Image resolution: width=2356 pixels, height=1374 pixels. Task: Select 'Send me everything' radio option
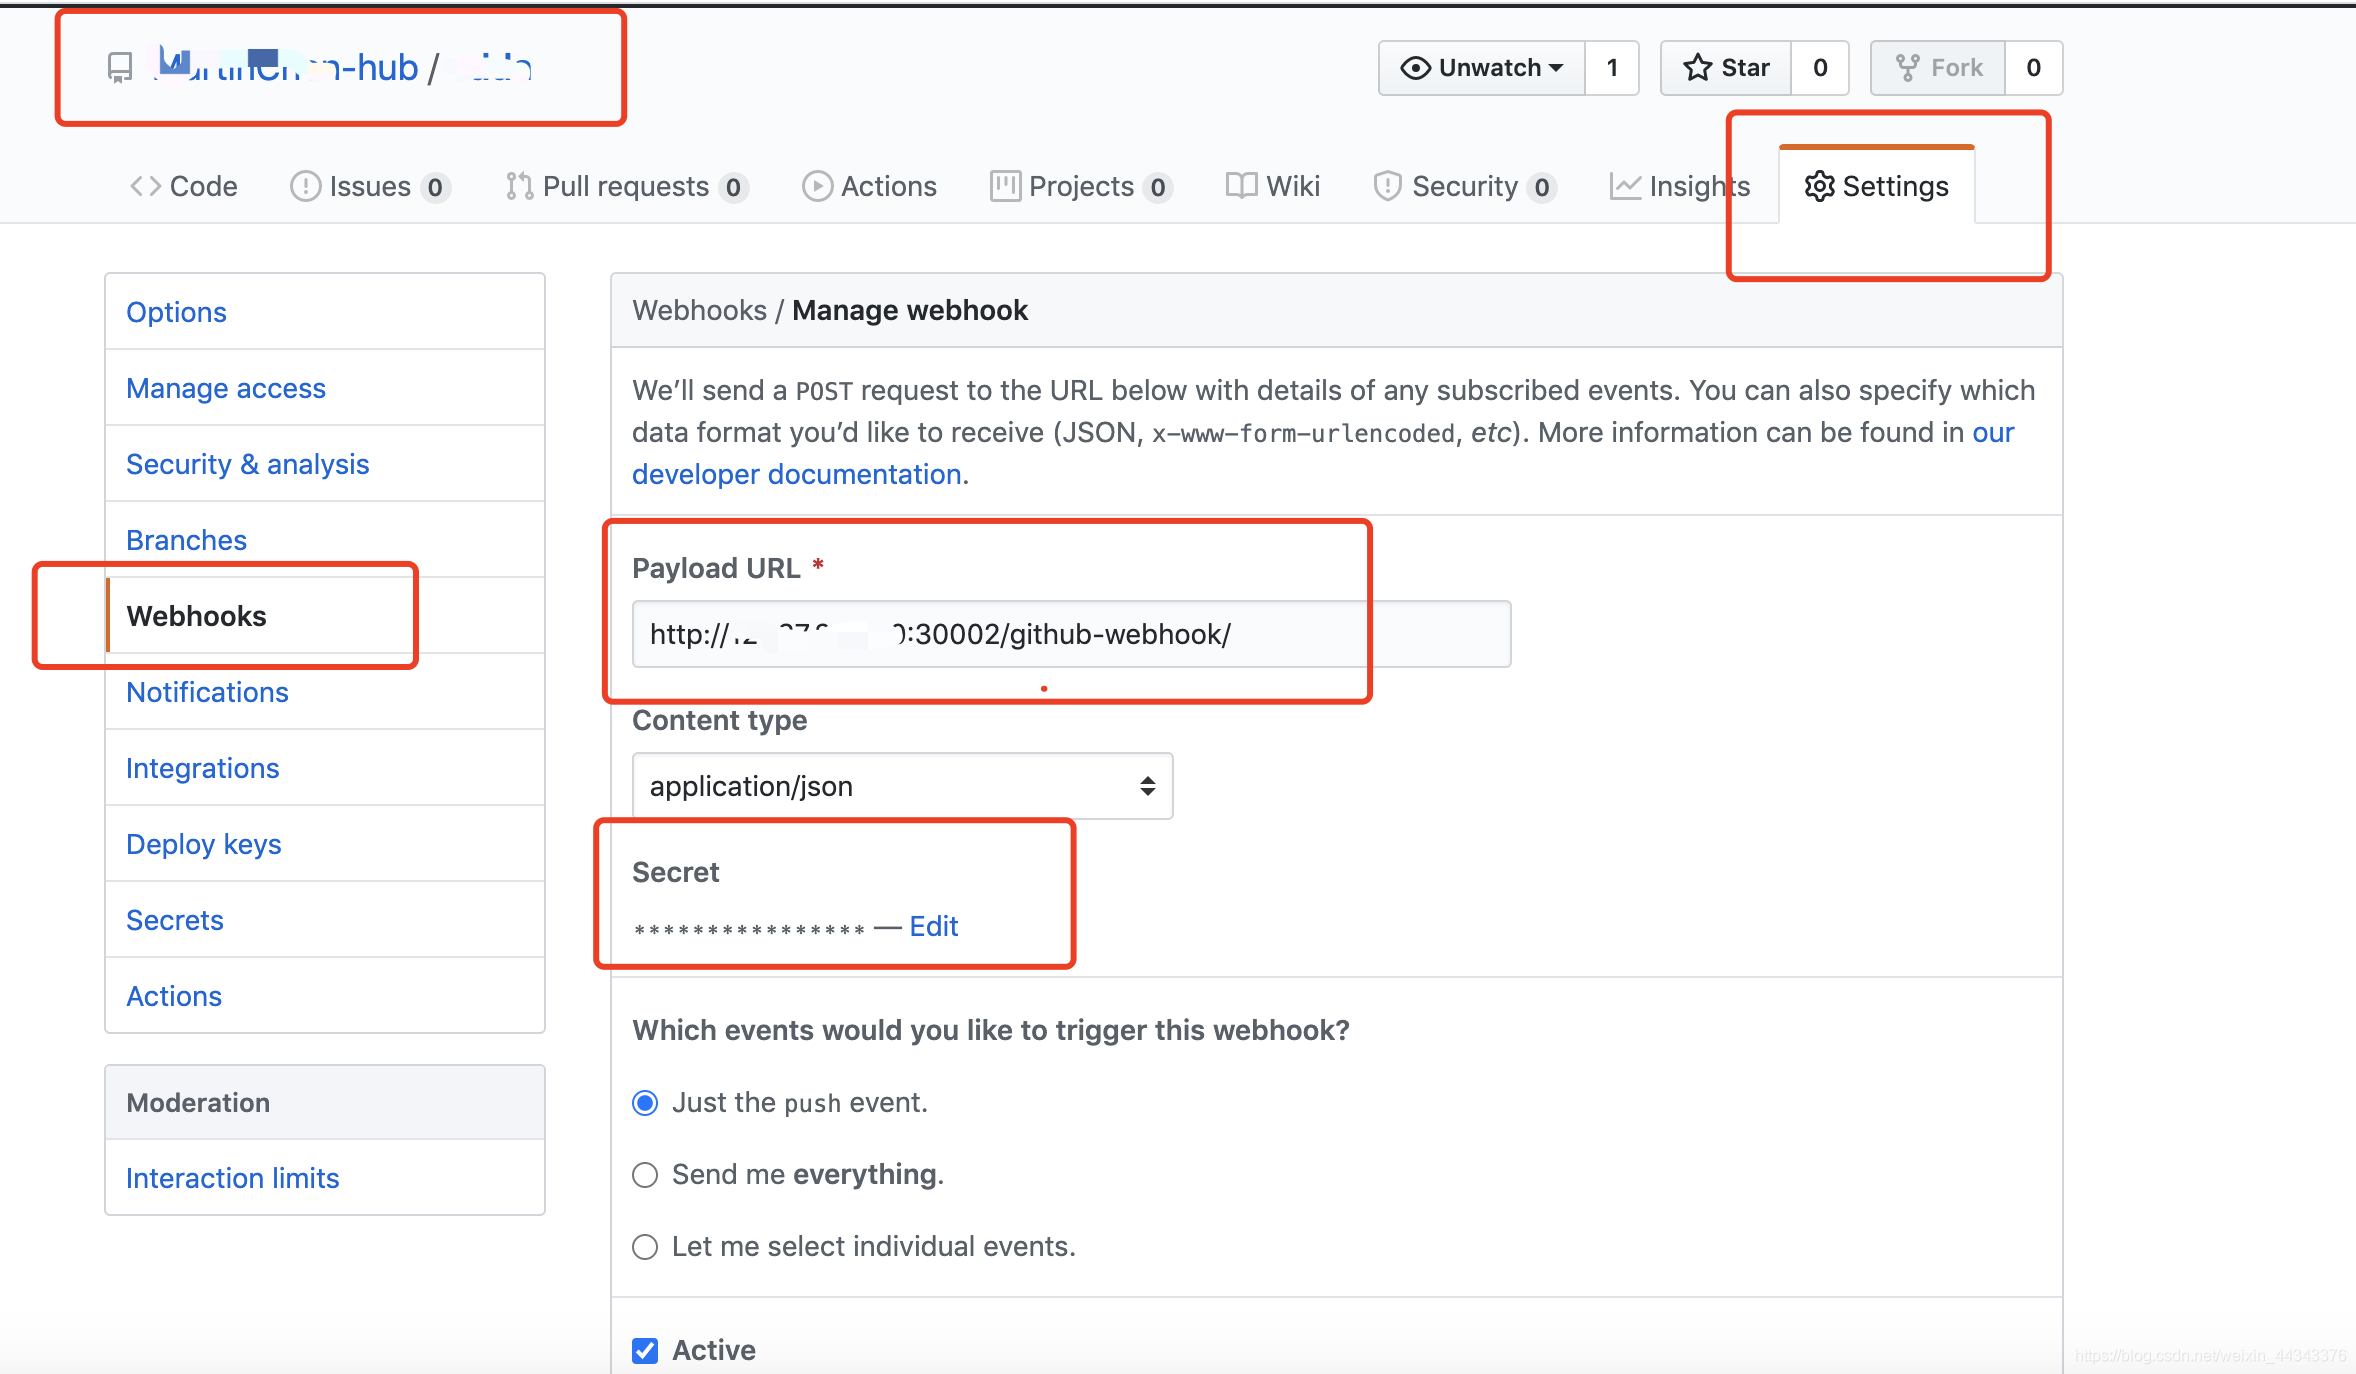[x=645, y=1175]
